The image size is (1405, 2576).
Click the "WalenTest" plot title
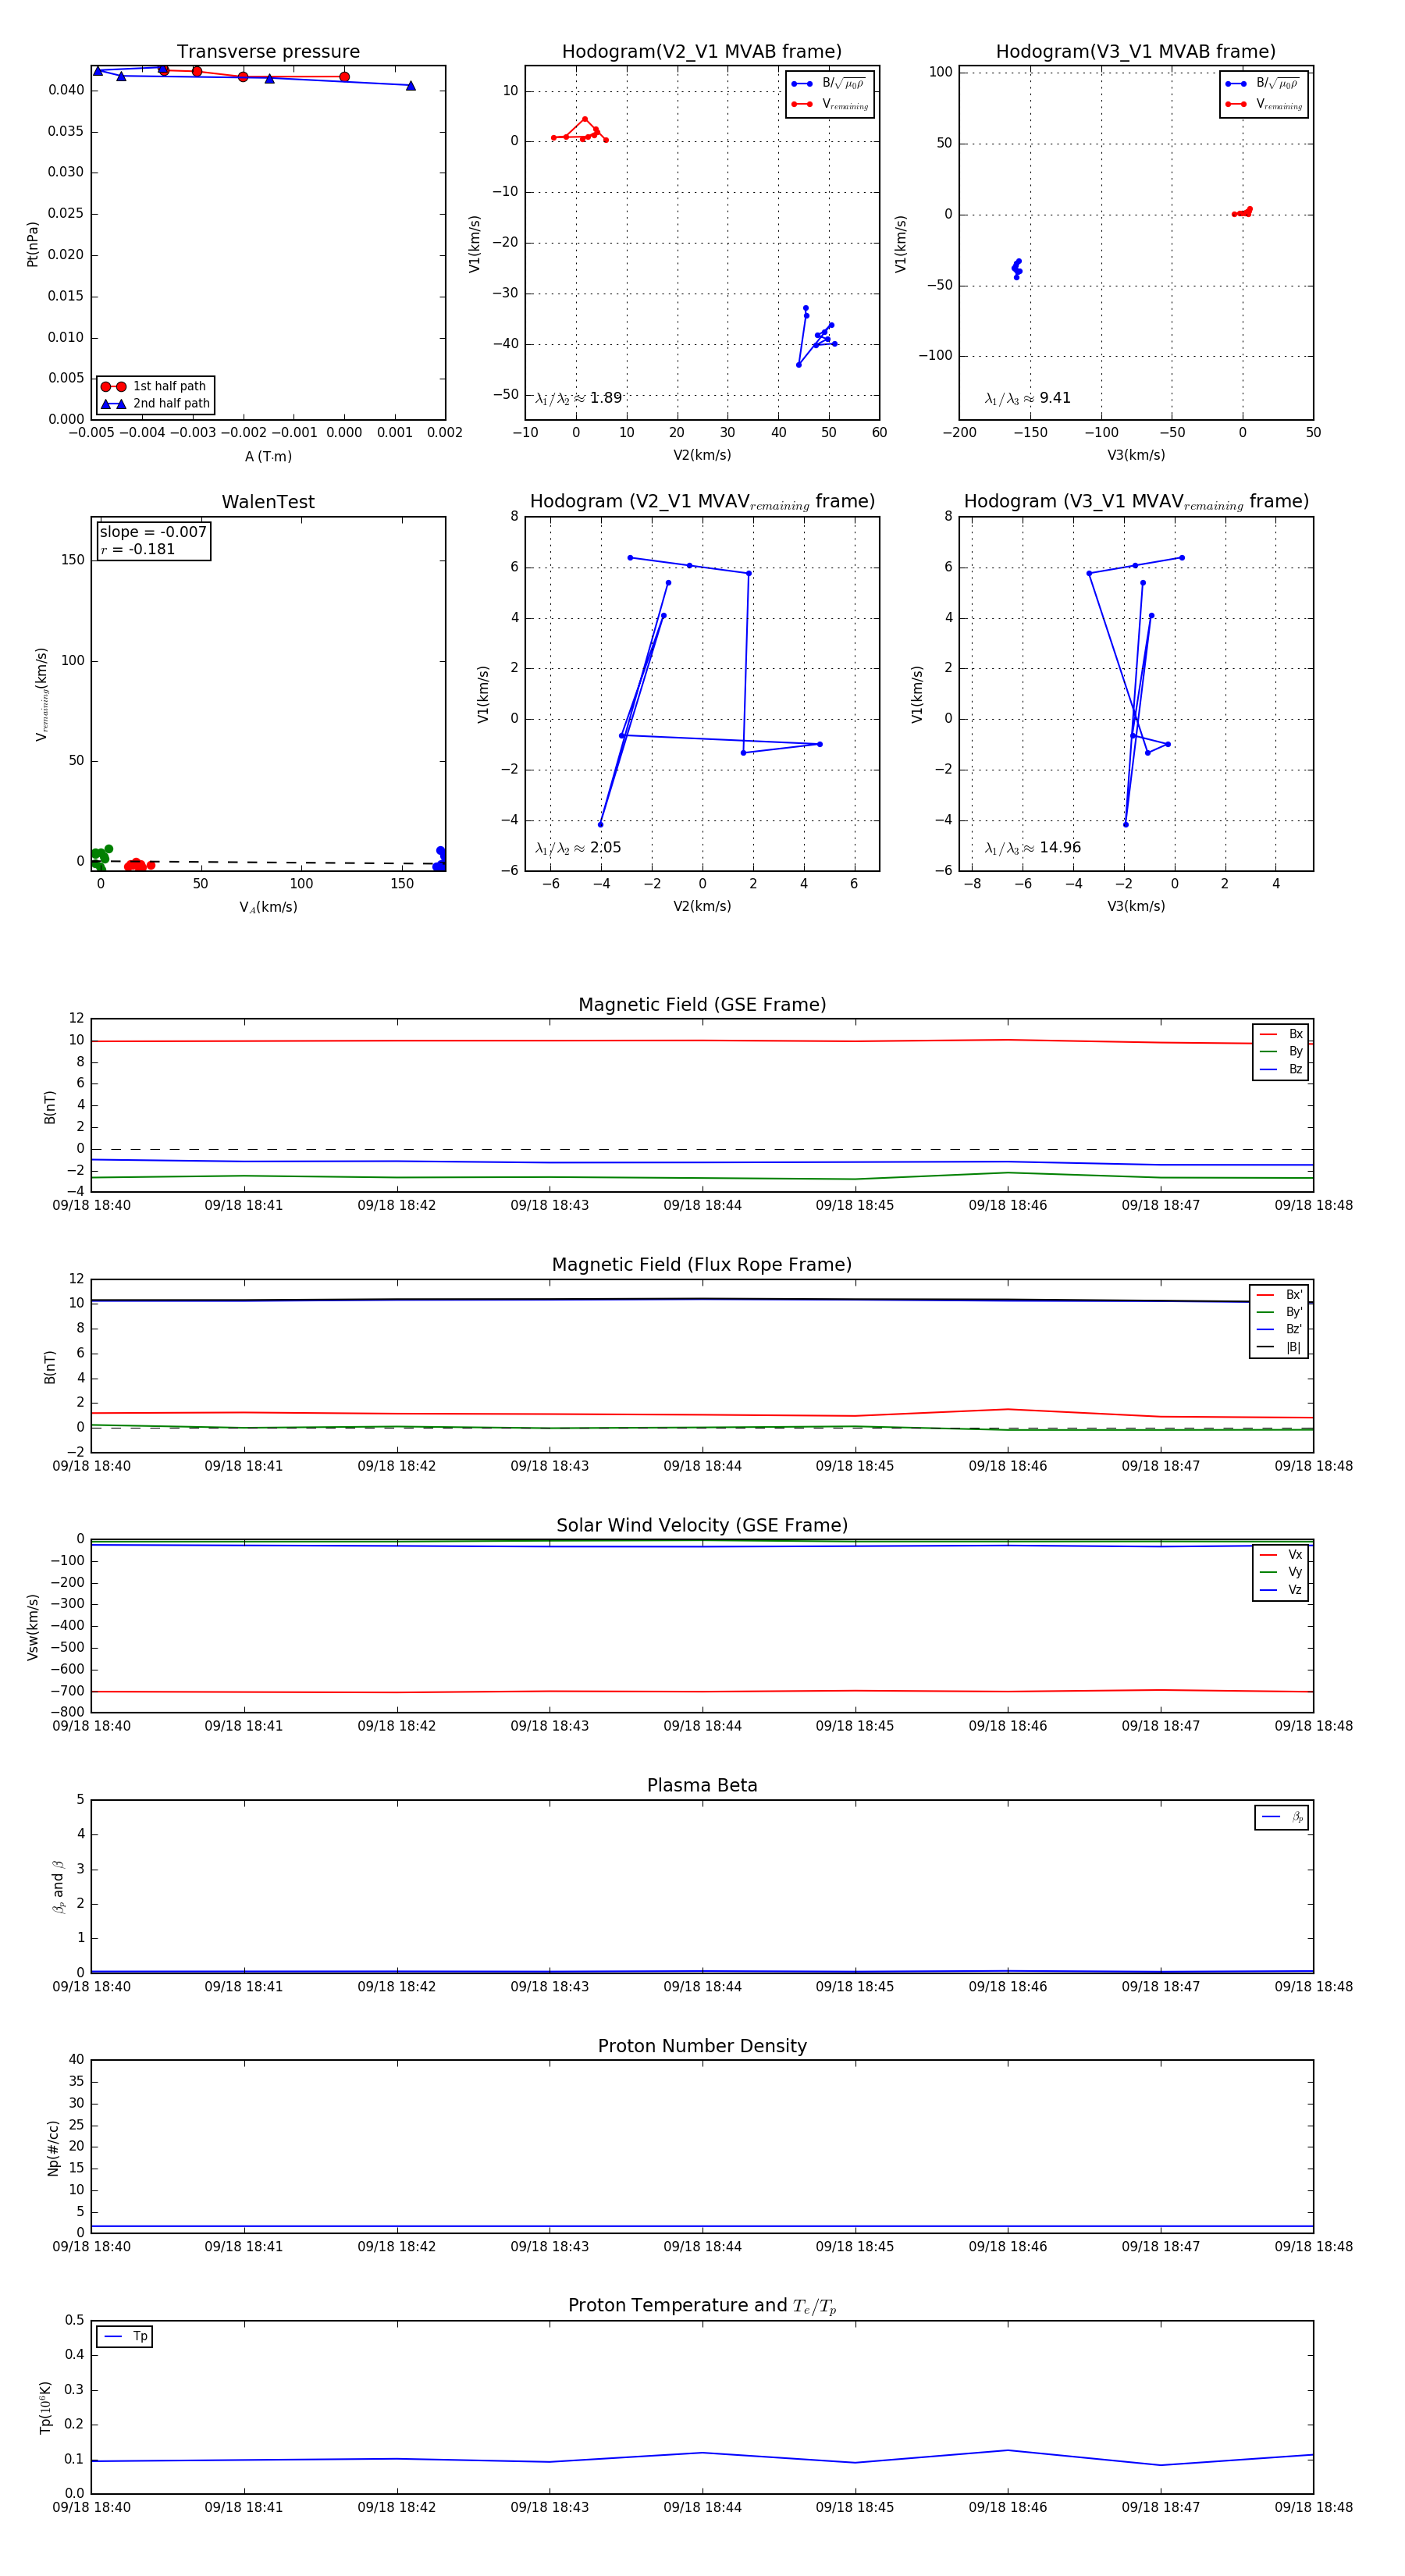[268, 502]
